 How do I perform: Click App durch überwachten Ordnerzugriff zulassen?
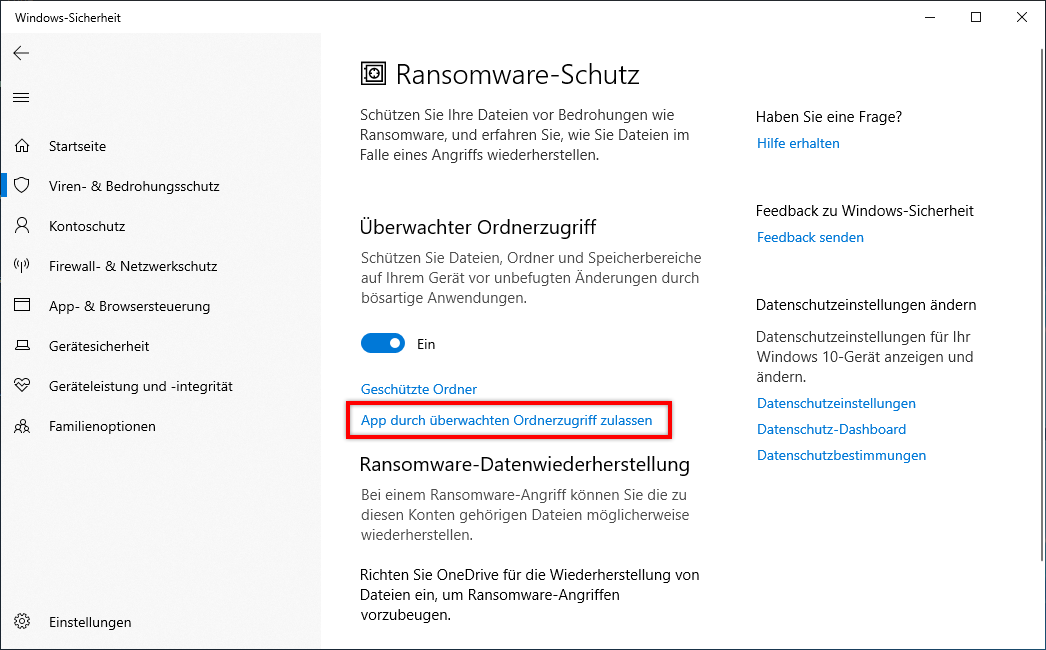click(508, 420)
